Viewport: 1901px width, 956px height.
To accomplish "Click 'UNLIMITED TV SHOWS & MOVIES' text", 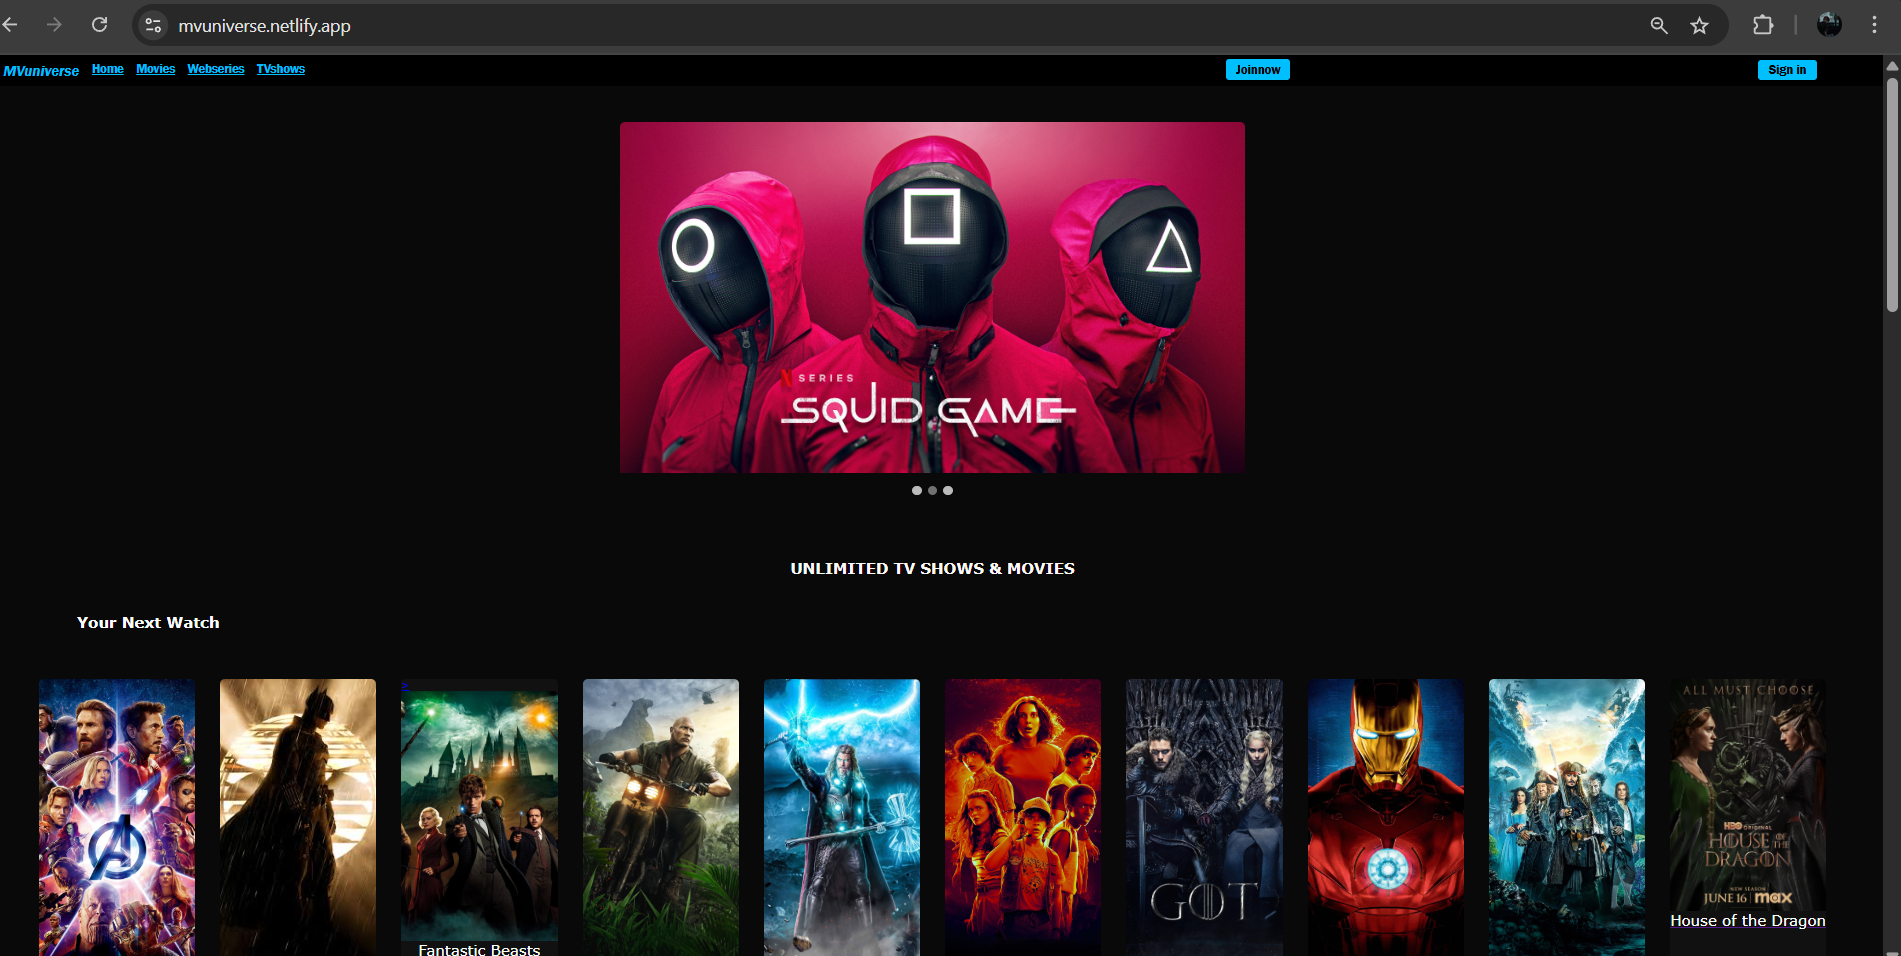I will pyautogui.click(x=932, y=568).
